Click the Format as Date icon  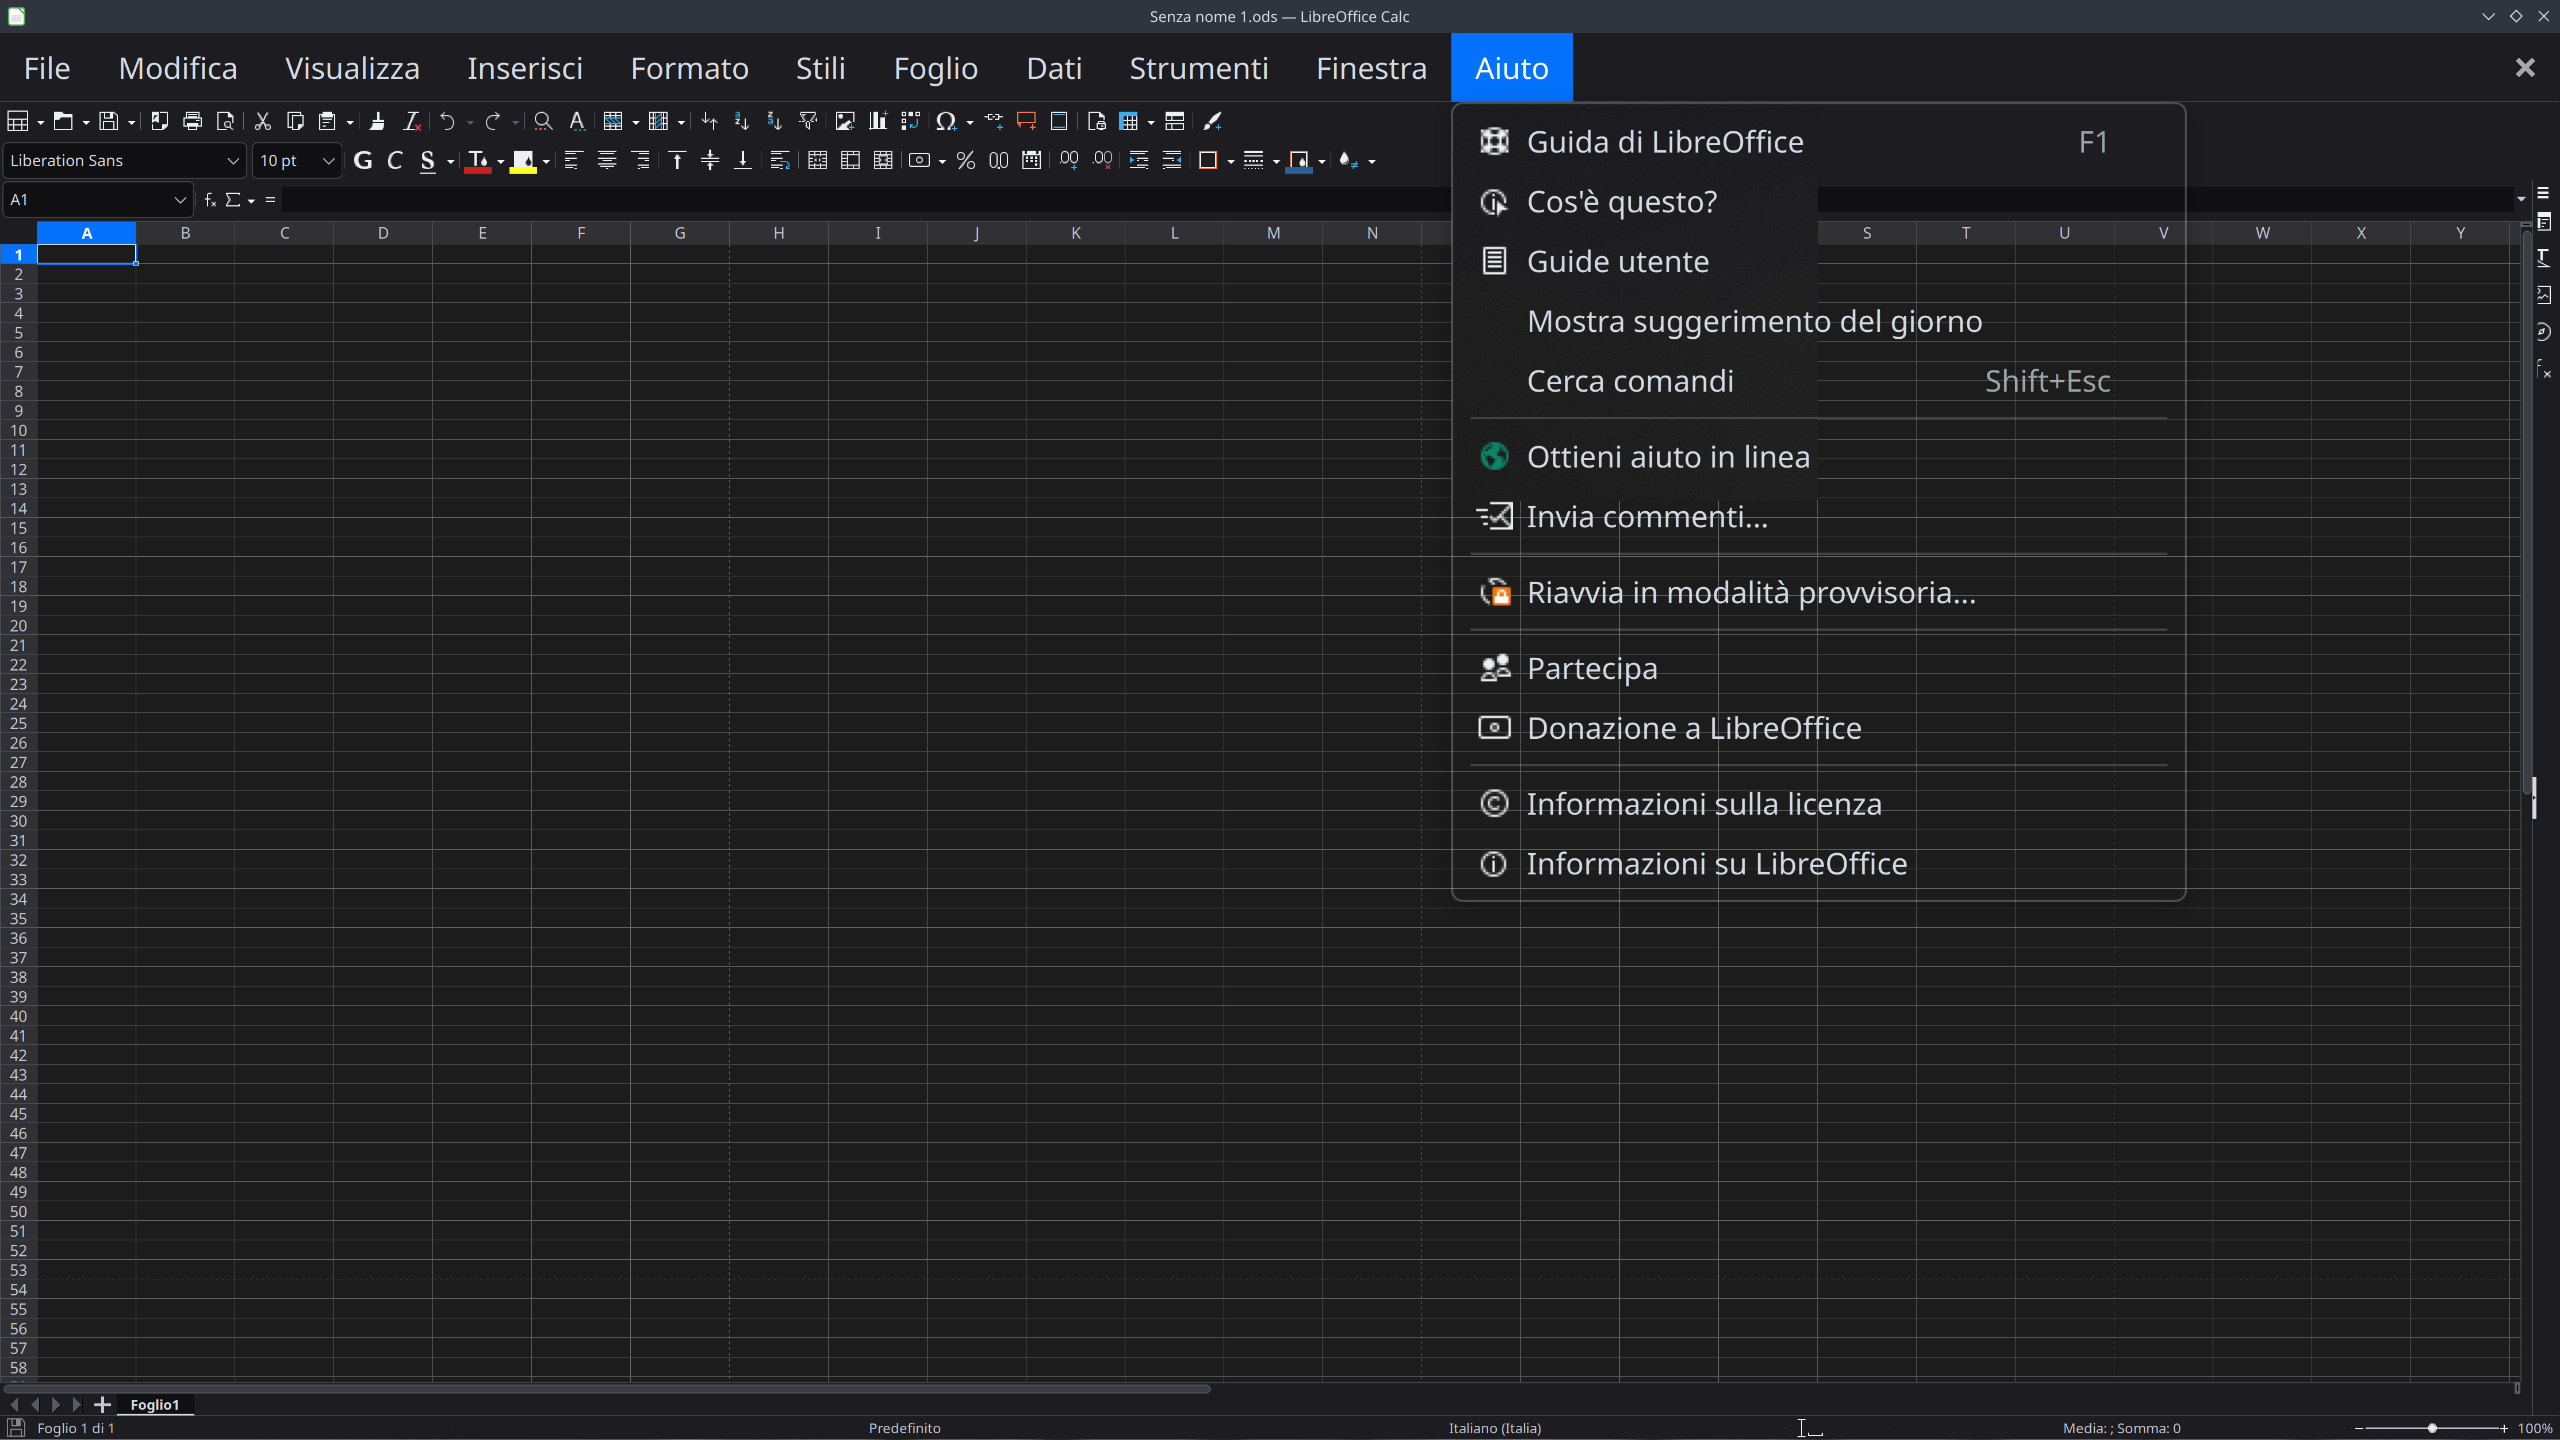(1031, 160)
